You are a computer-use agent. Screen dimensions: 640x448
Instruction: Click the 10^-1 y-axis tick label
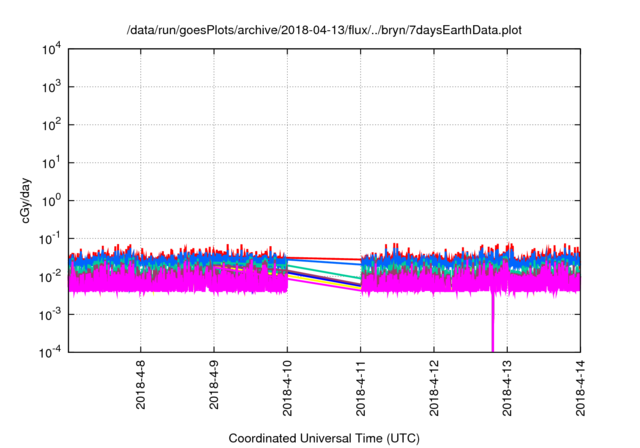click(50, 239)
